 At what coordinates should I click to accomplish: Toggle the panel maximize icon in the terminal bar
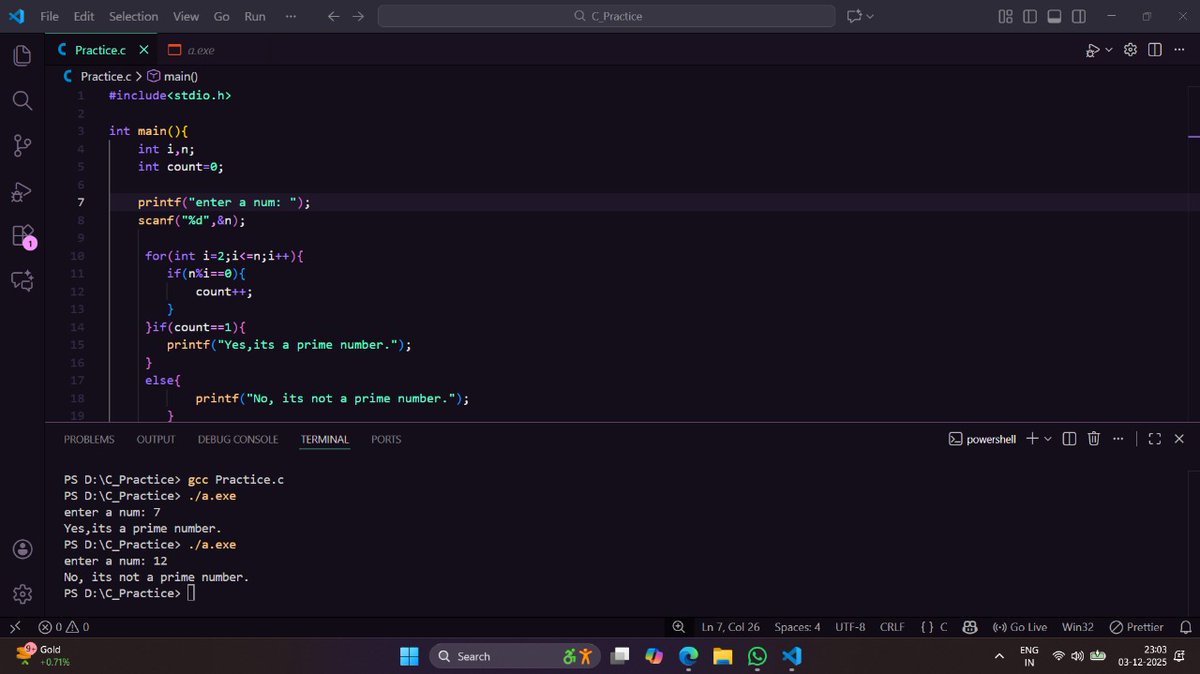pyautogui.click(x=1155, y=438)
